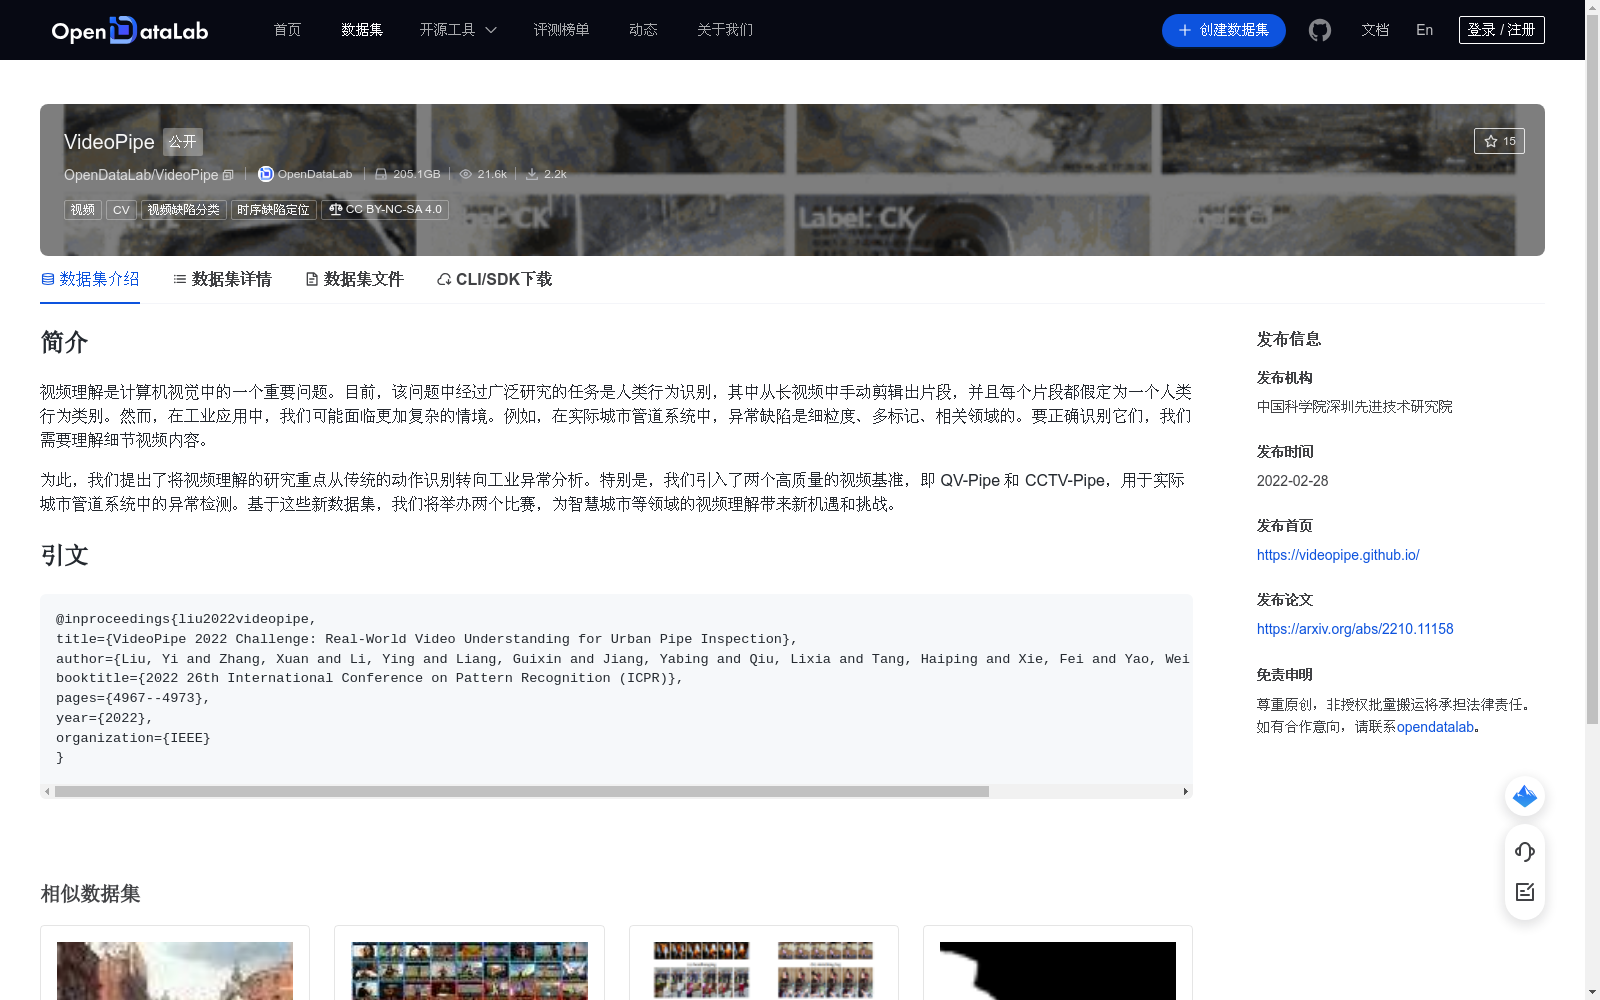This screenshot has width=1600, height=1000.
Task: Open fourth similar dataset black mask thumbnail
Action: click(x=1058, y=970)
